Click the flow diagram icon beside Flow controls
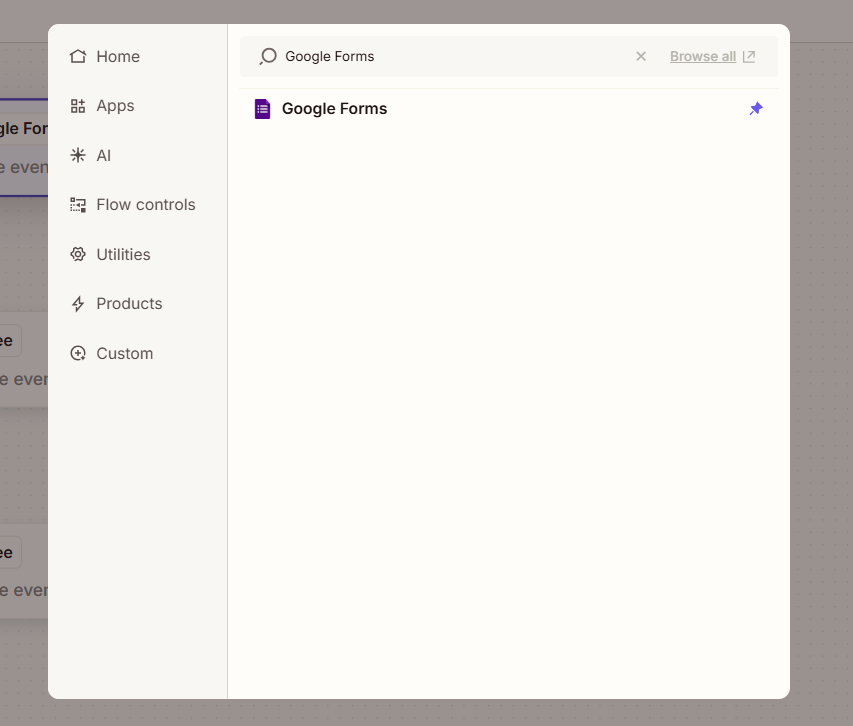 [x=78, y=205]
